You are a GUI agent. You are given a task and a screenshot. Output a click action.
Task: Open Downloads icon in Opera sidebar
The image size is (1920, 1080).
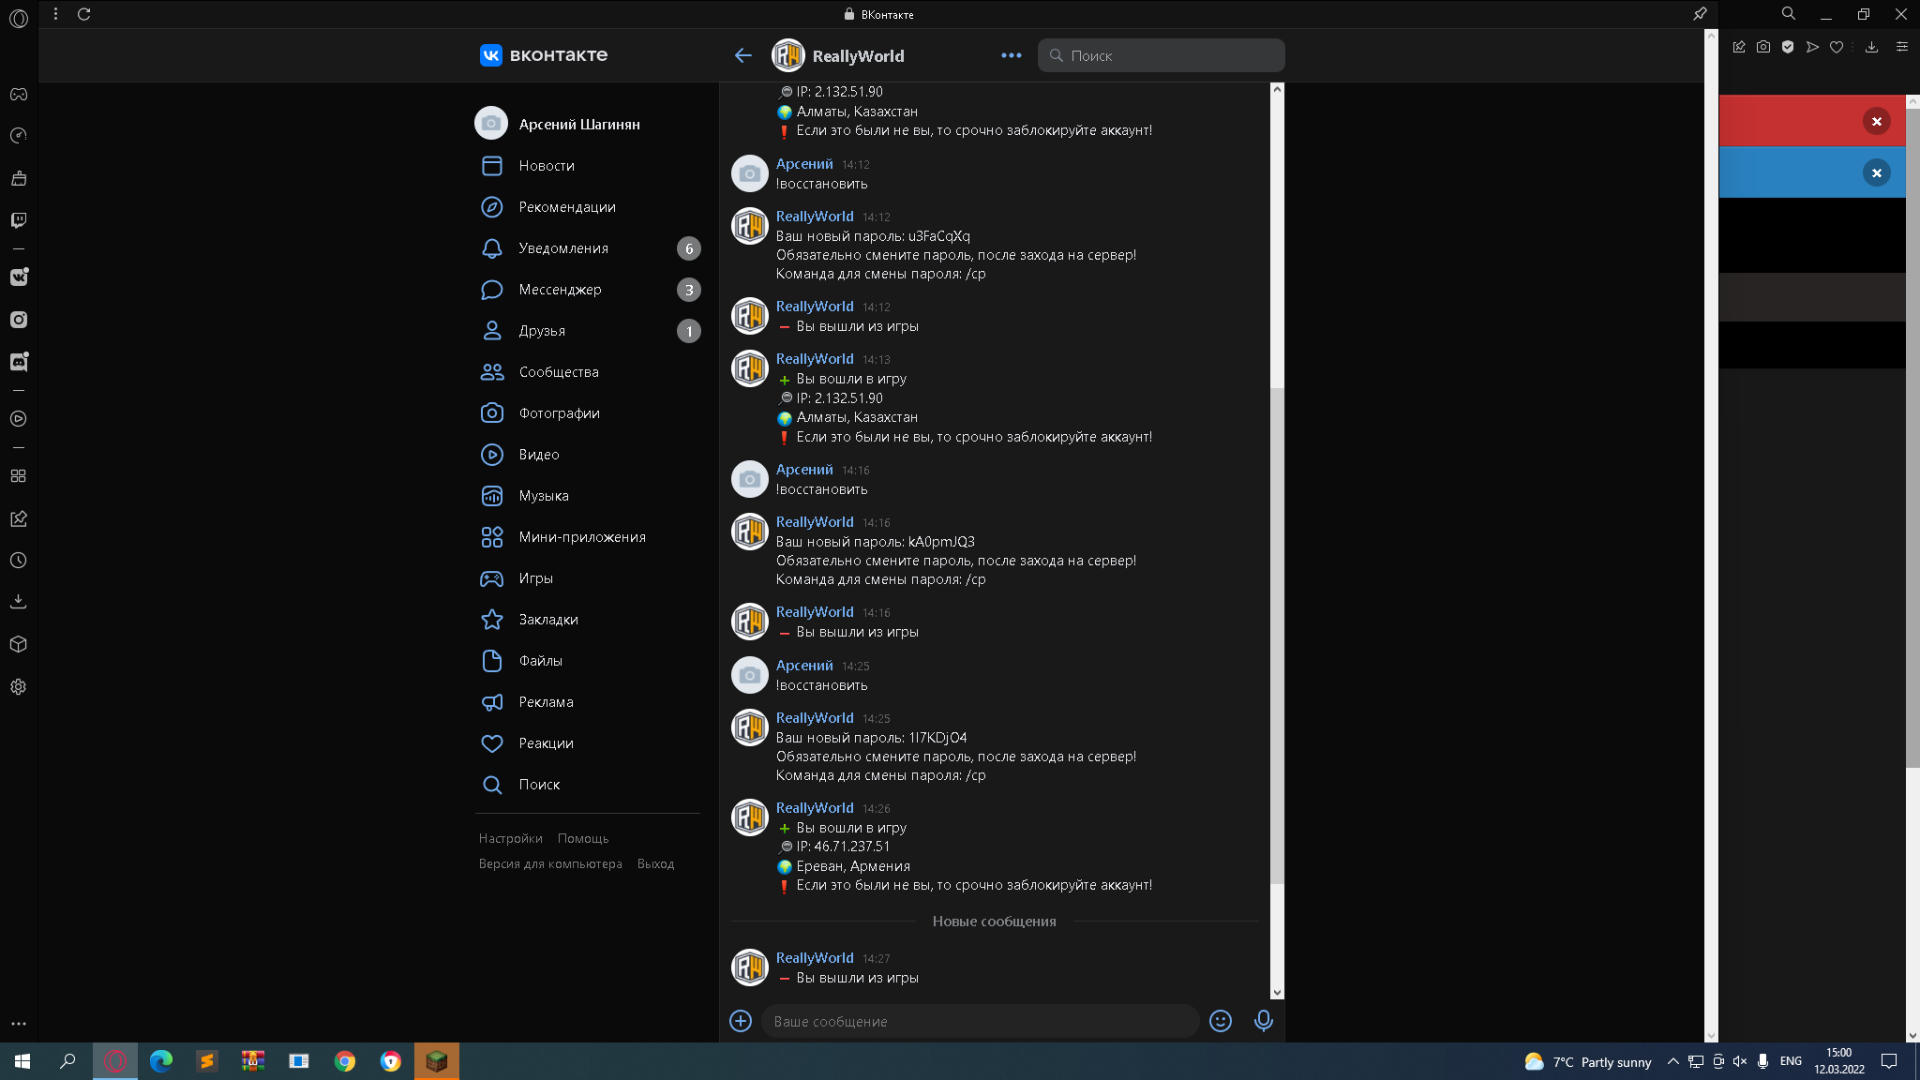18,602
